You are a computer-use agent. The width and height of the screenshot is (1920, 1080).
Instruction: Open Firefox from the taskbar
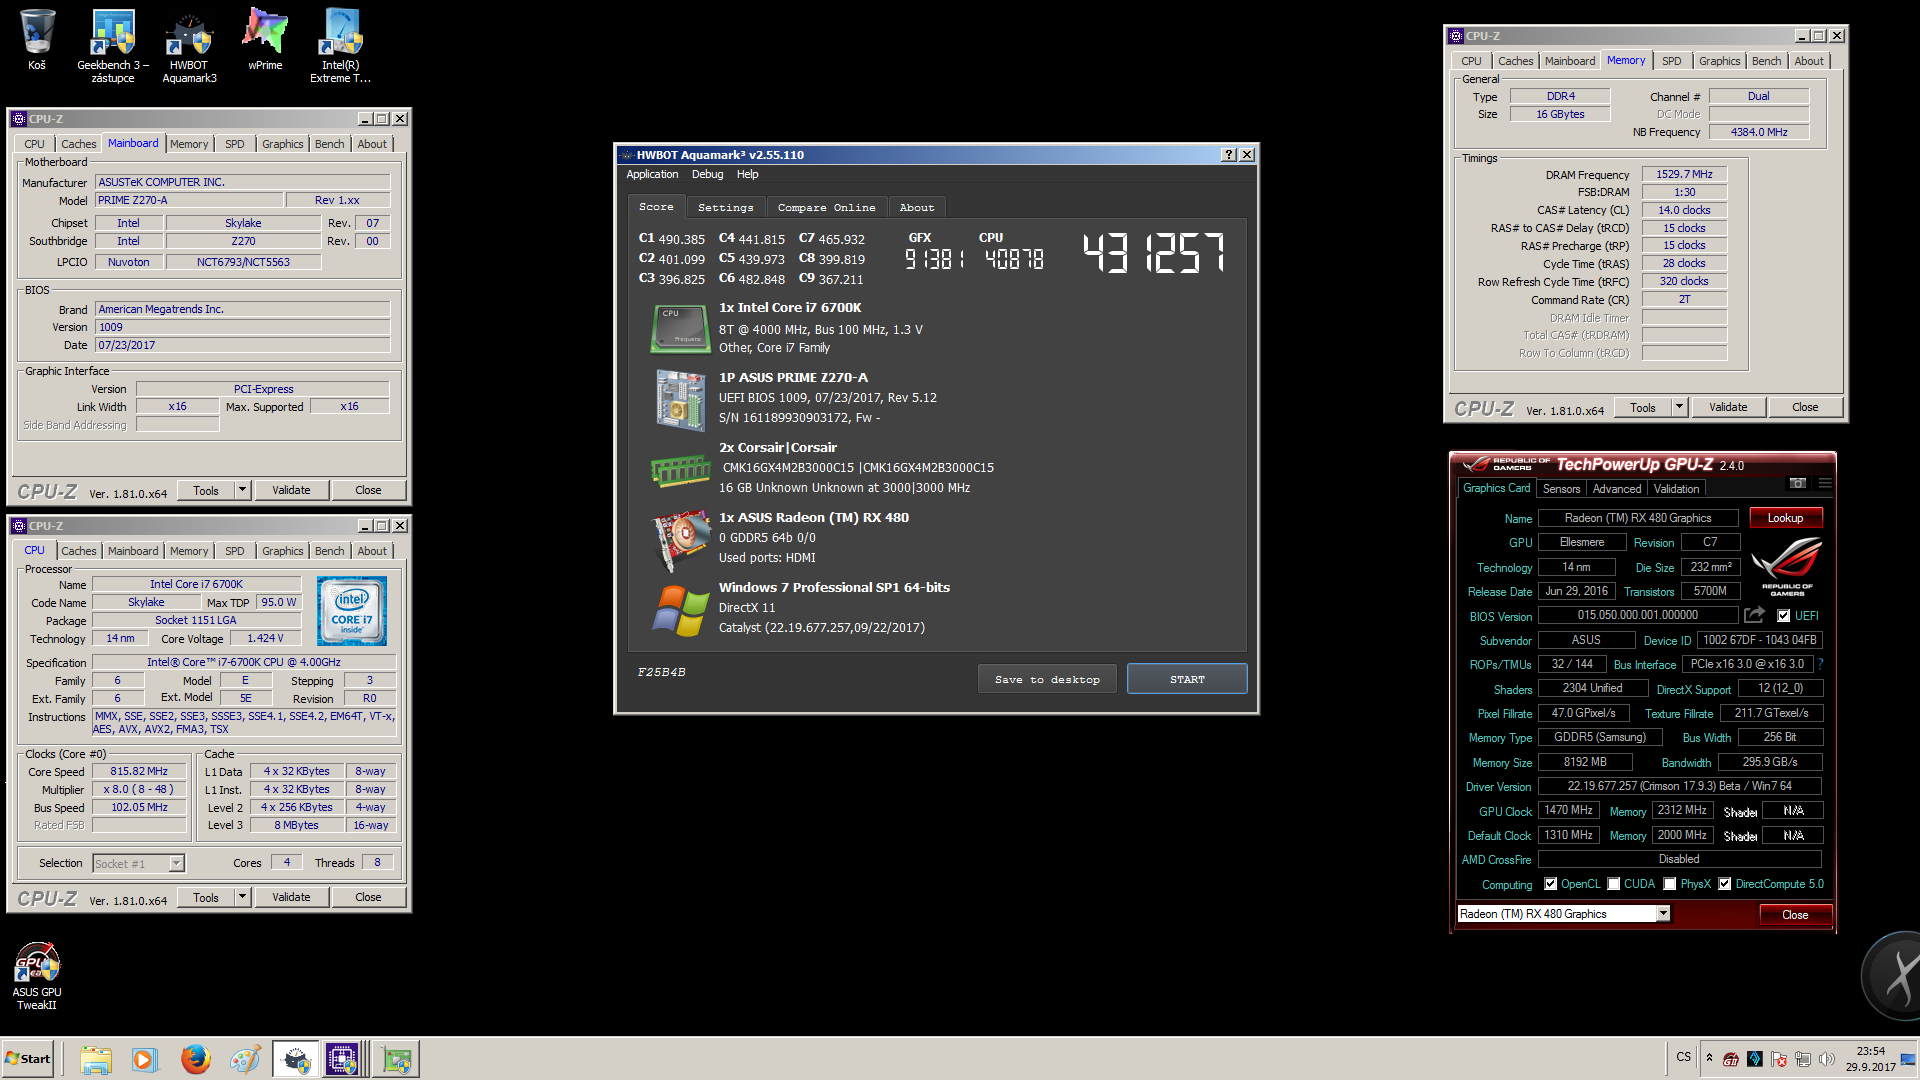click(195, 1059)
